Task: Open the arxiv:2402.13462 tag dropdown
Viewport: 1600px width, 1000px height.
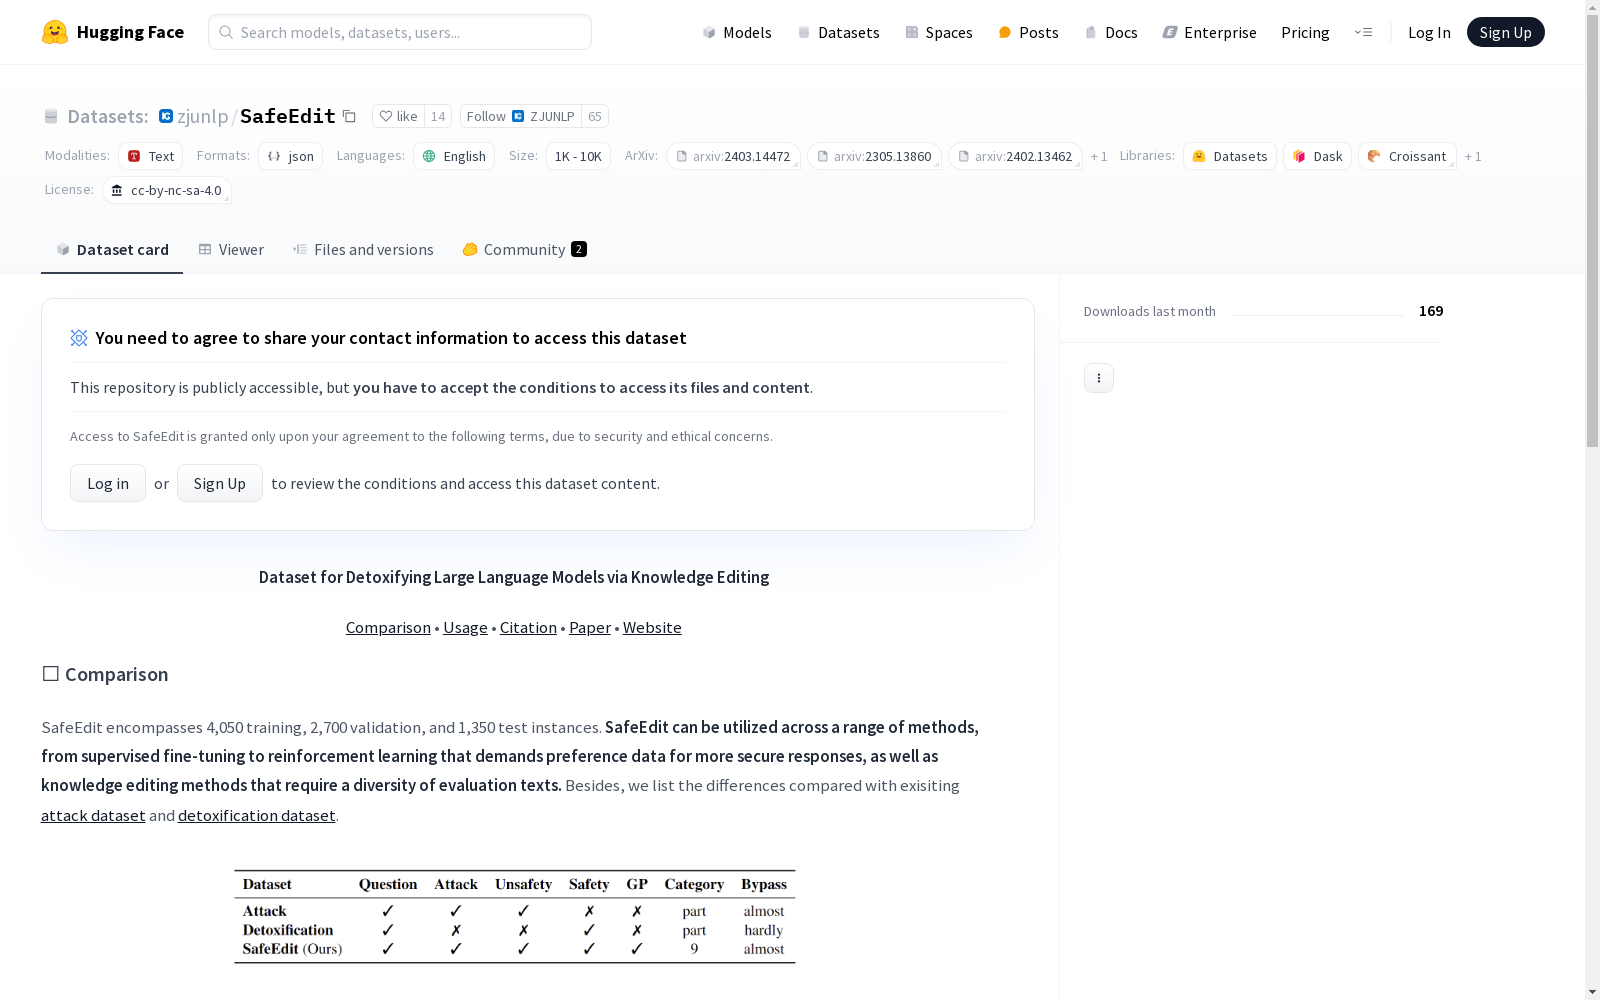Action: click(x=1015, y=156)
